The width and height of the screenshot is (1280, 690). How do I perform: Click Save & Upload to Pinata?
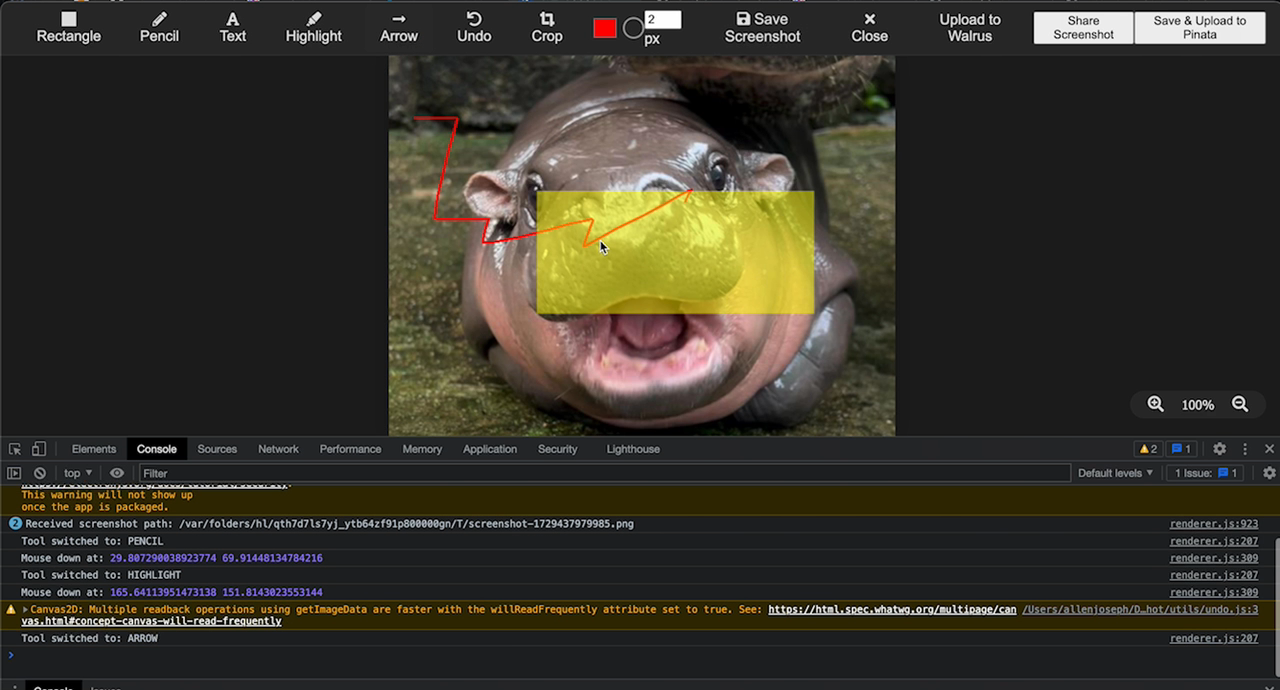[1200, 27]
